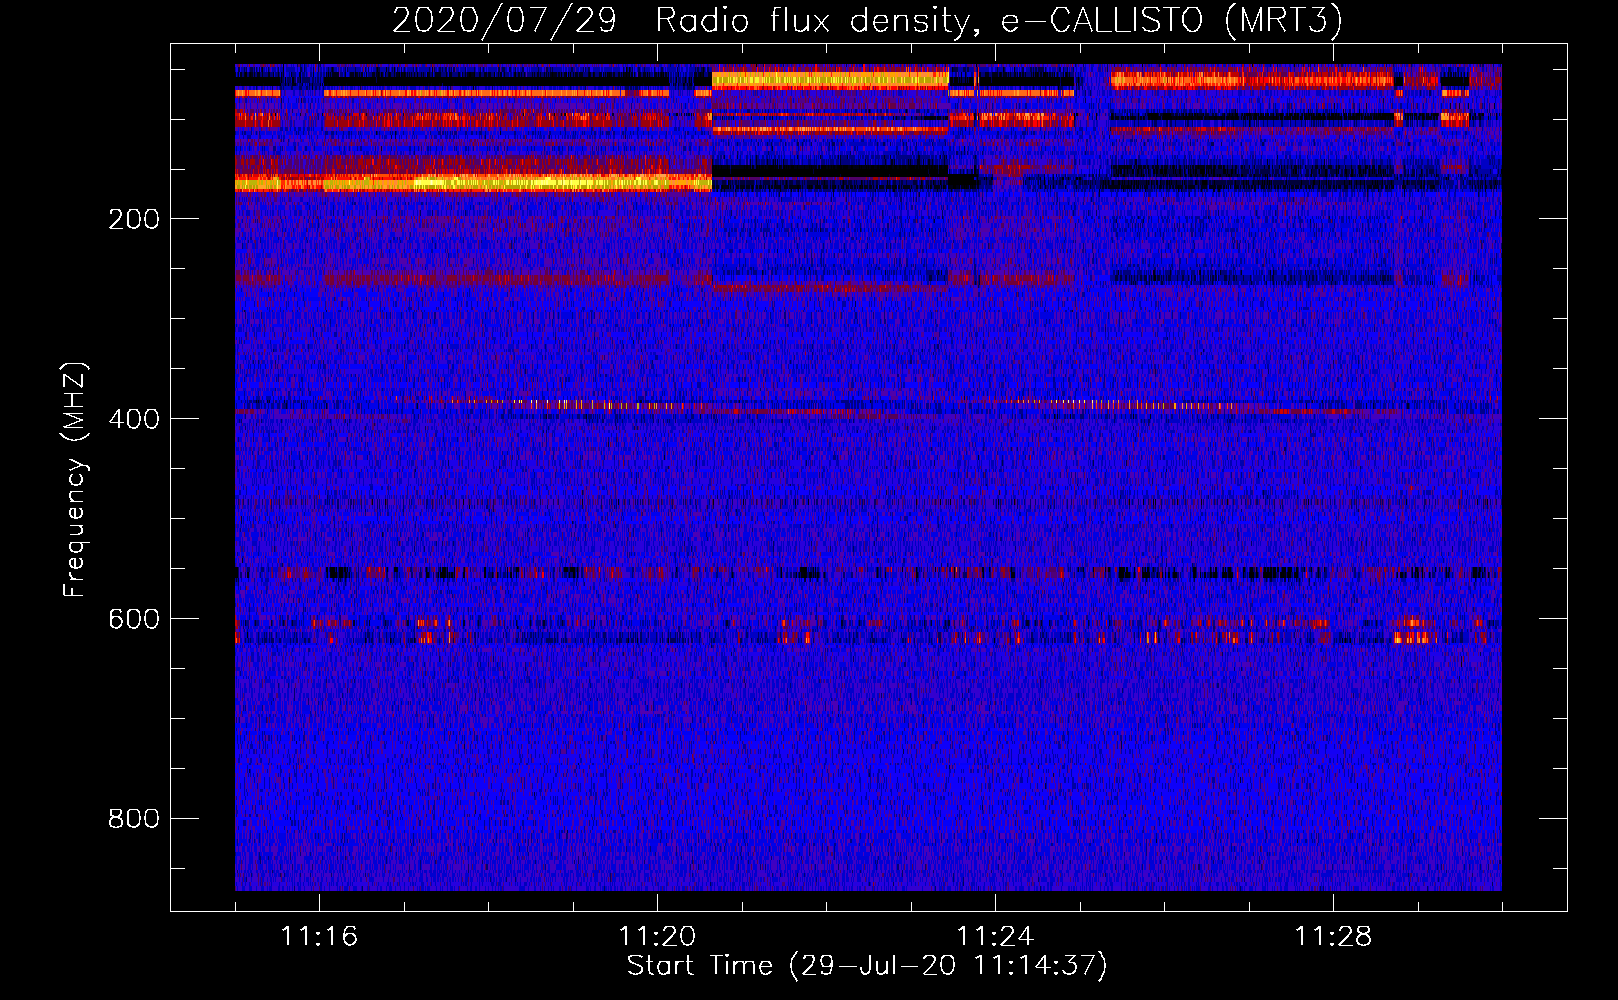Click the plot title '2020/07/29 Radio flux density'
The height and width of the screenshot is (1000, 1618).
867,20
